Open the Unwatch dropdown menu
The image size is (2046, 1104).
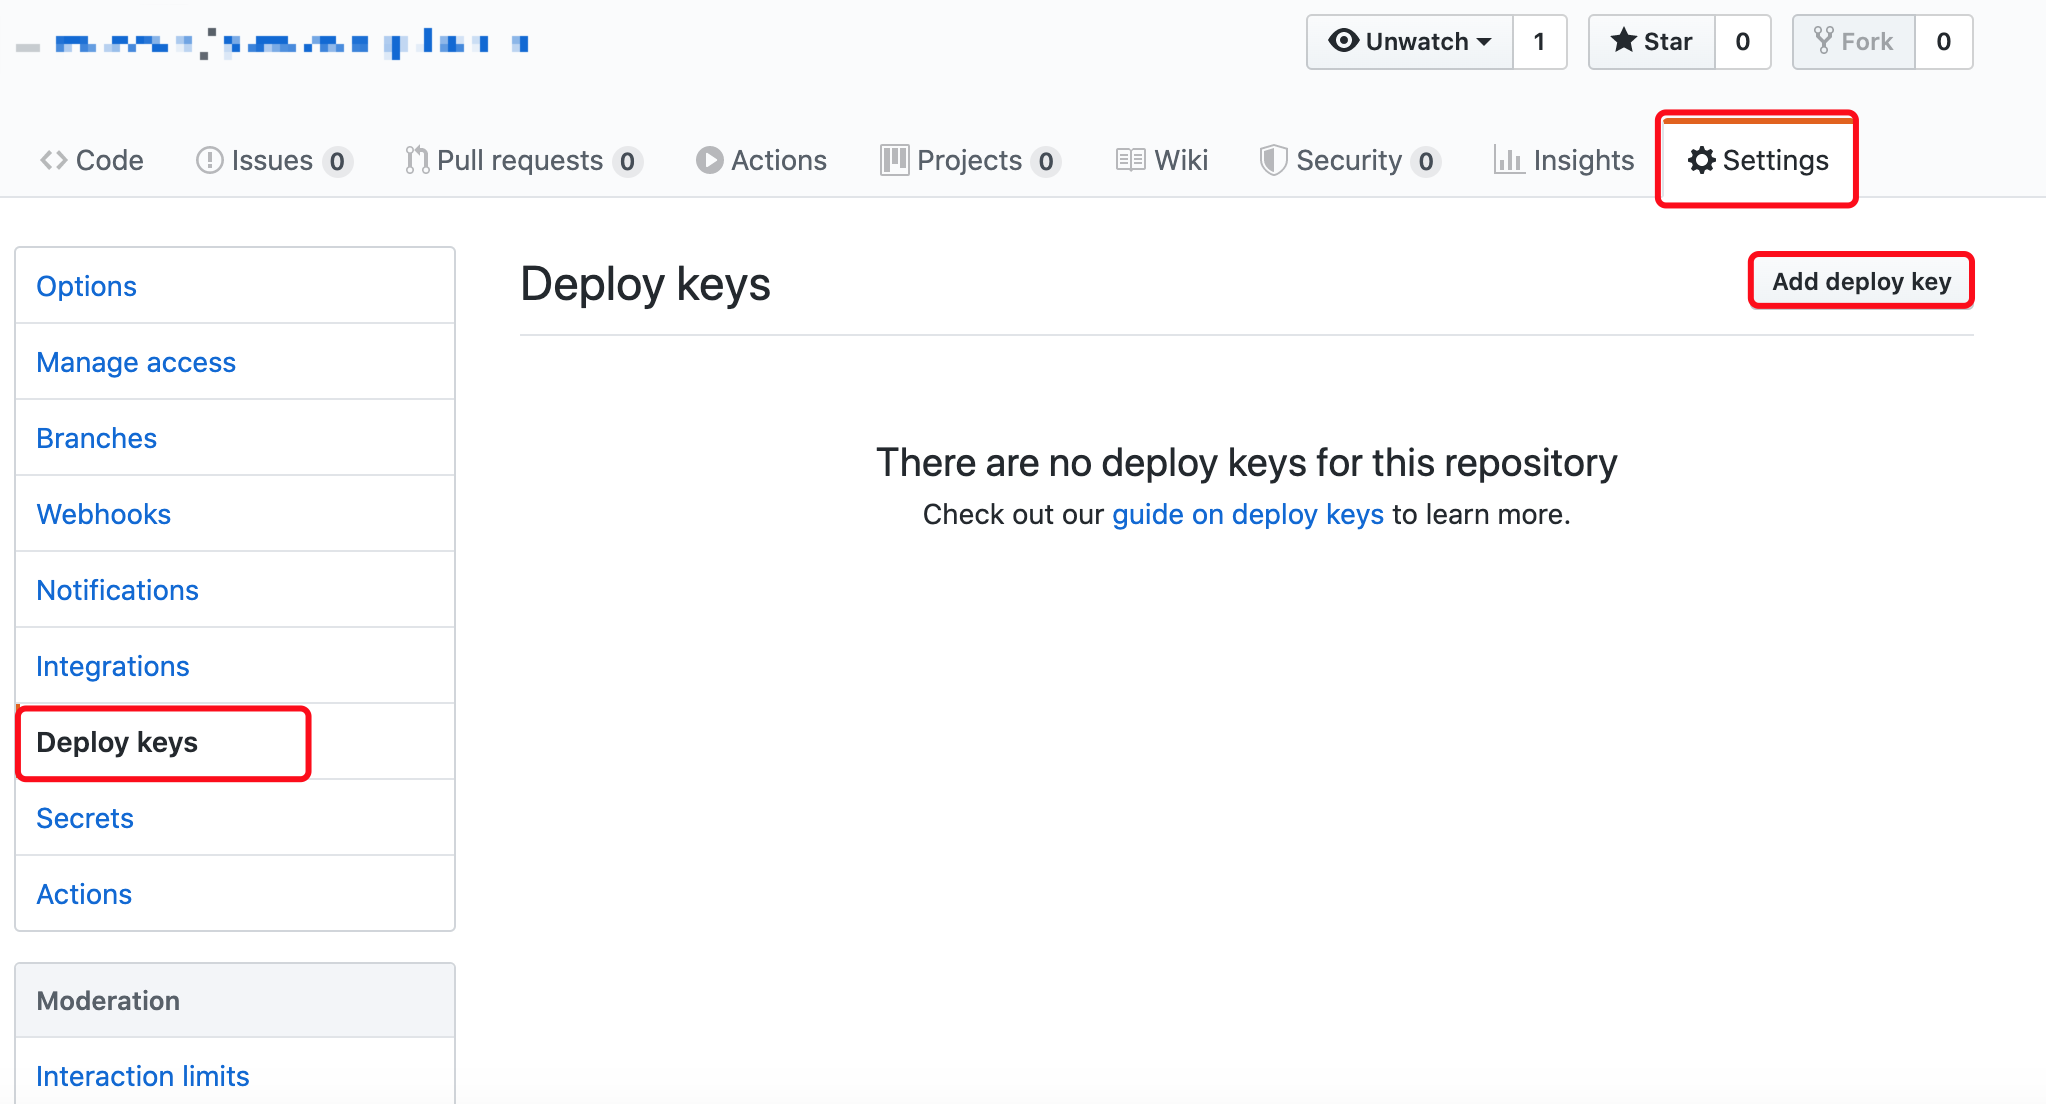coord(1409,42)
